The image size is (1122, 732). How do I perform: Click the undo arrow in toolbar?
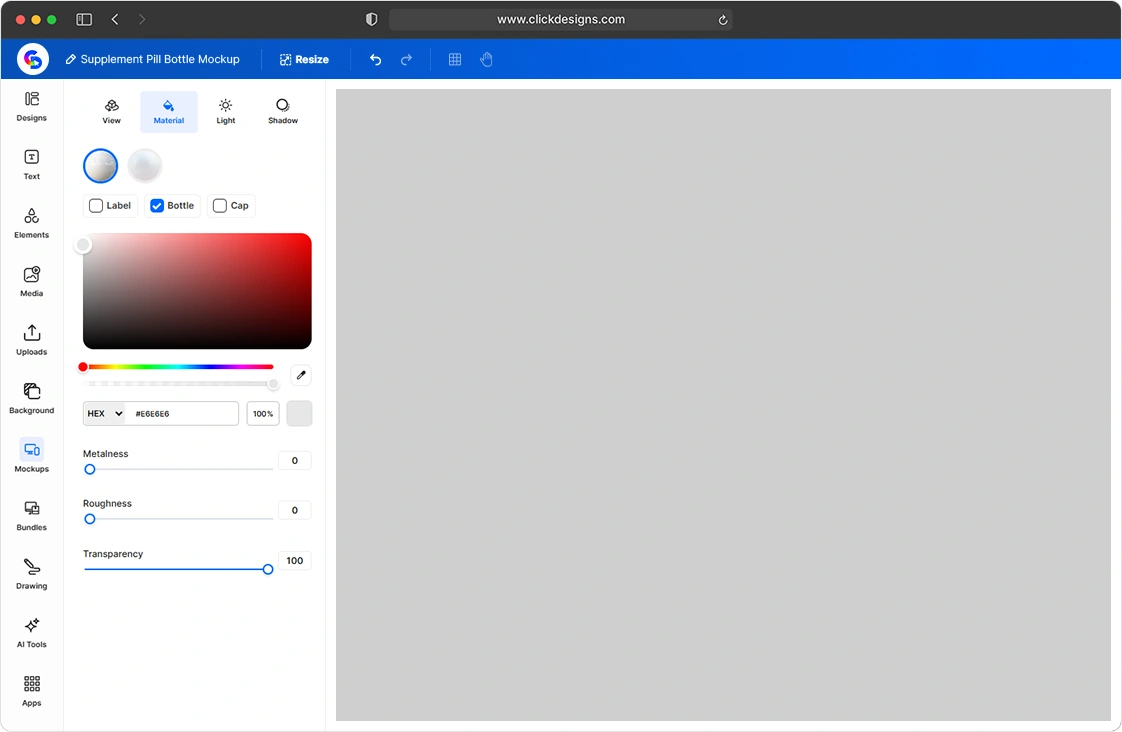point(375,59)
